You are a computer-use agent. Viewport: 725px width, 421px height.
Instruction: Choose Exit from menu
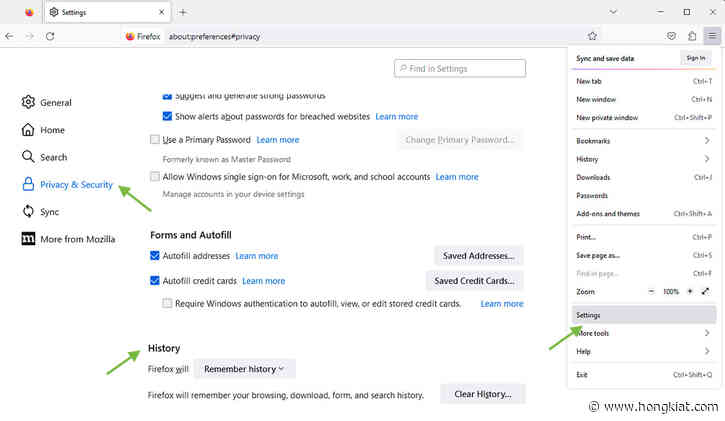coord(644,374)
